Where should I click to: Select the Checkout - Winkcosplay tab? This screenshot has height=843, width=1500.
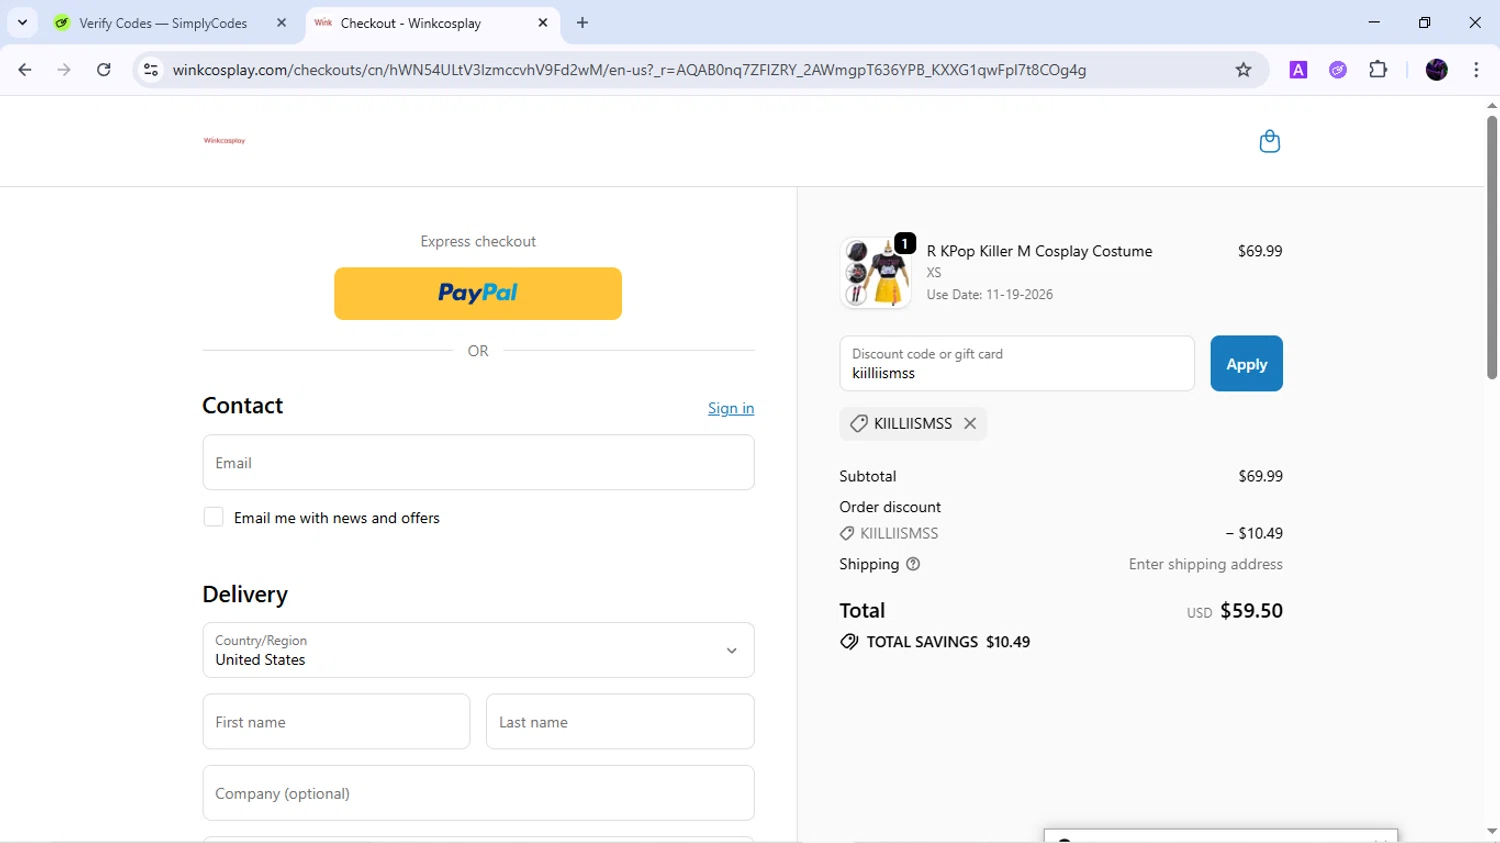(410, 23)
